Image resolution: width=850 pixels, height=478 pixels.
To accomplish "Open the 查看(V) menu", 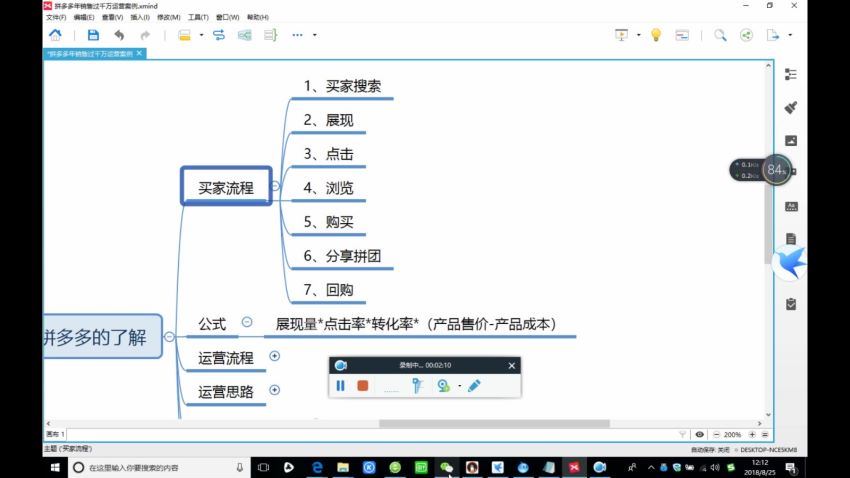I will pyautogui.click(x=112, y=17).
